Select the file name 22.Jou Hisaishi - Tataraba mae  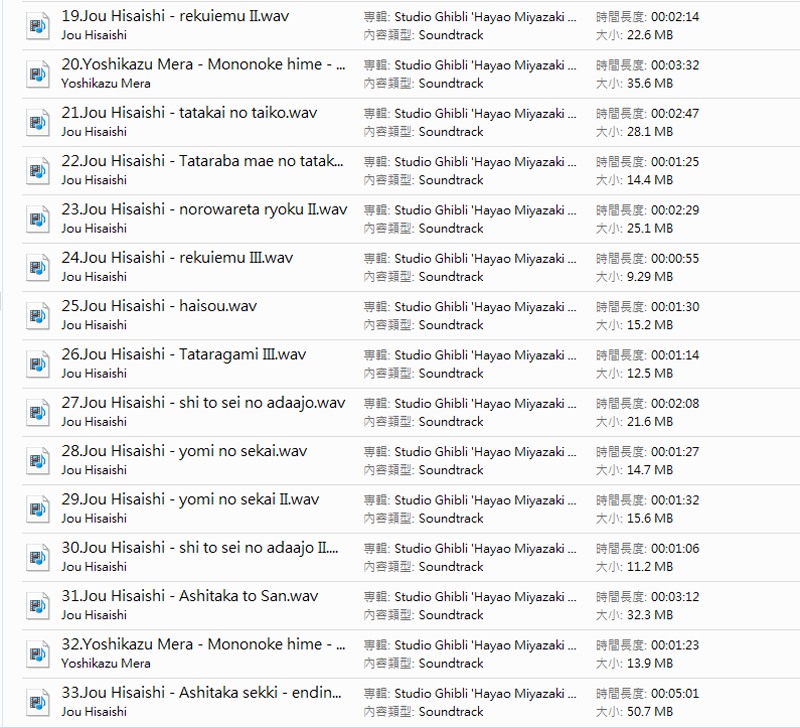[x=202, y=161]
